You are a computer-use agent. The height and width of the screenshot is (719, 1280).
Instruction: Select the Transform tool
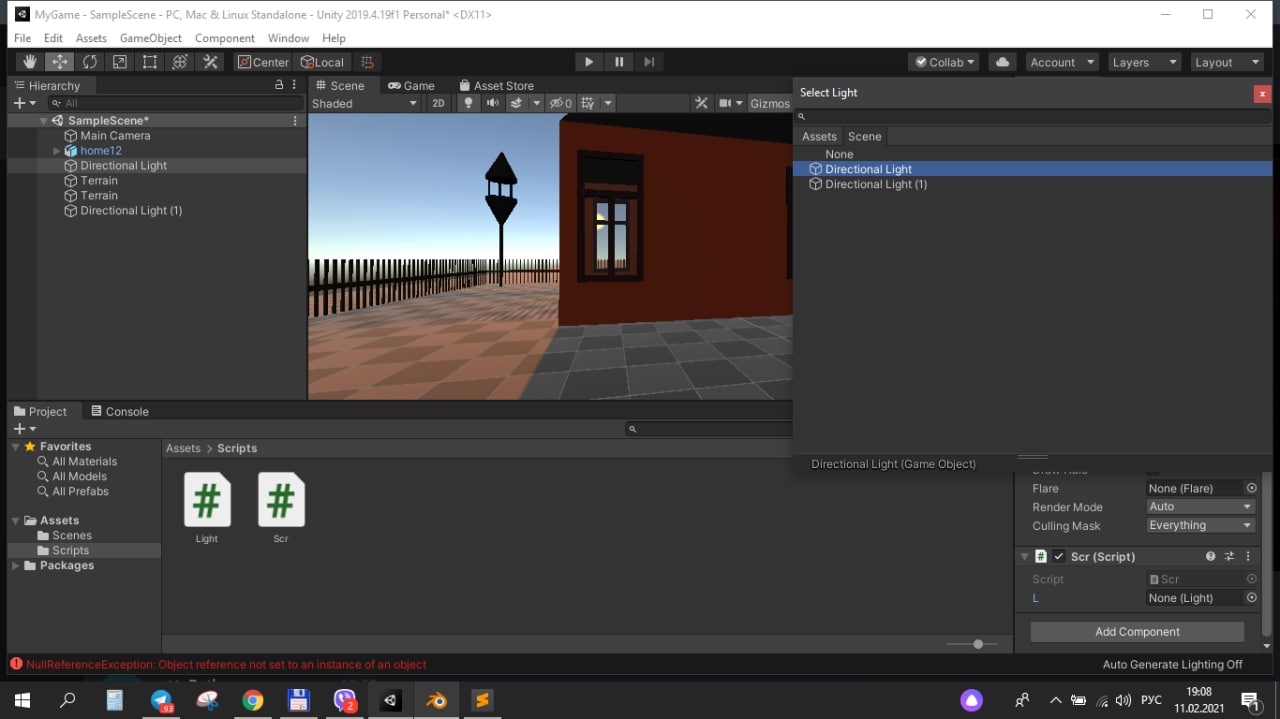point(180,62)
